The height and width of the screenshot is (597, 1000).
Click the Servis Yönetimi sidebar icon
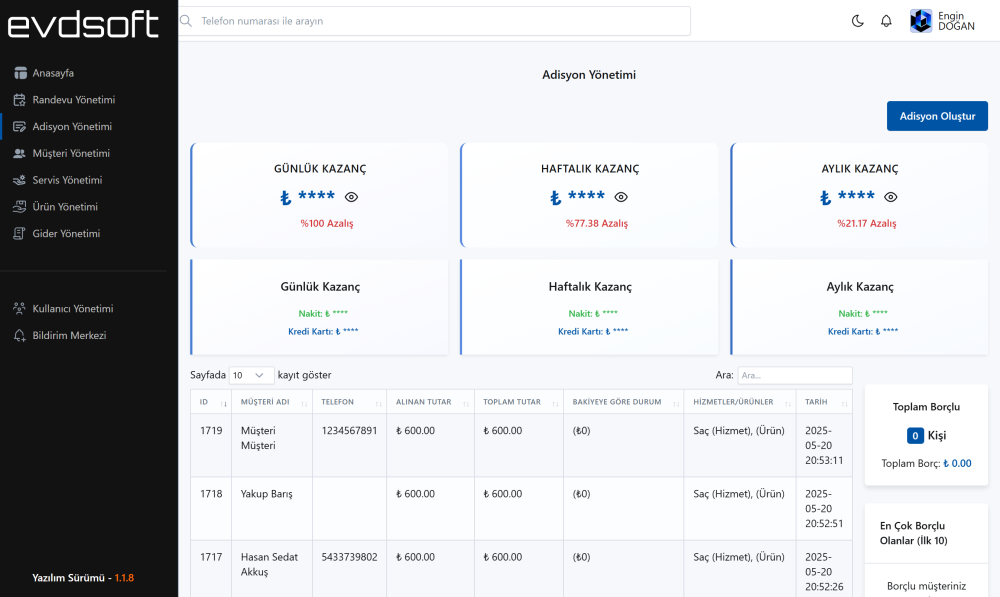coord(20,180)
